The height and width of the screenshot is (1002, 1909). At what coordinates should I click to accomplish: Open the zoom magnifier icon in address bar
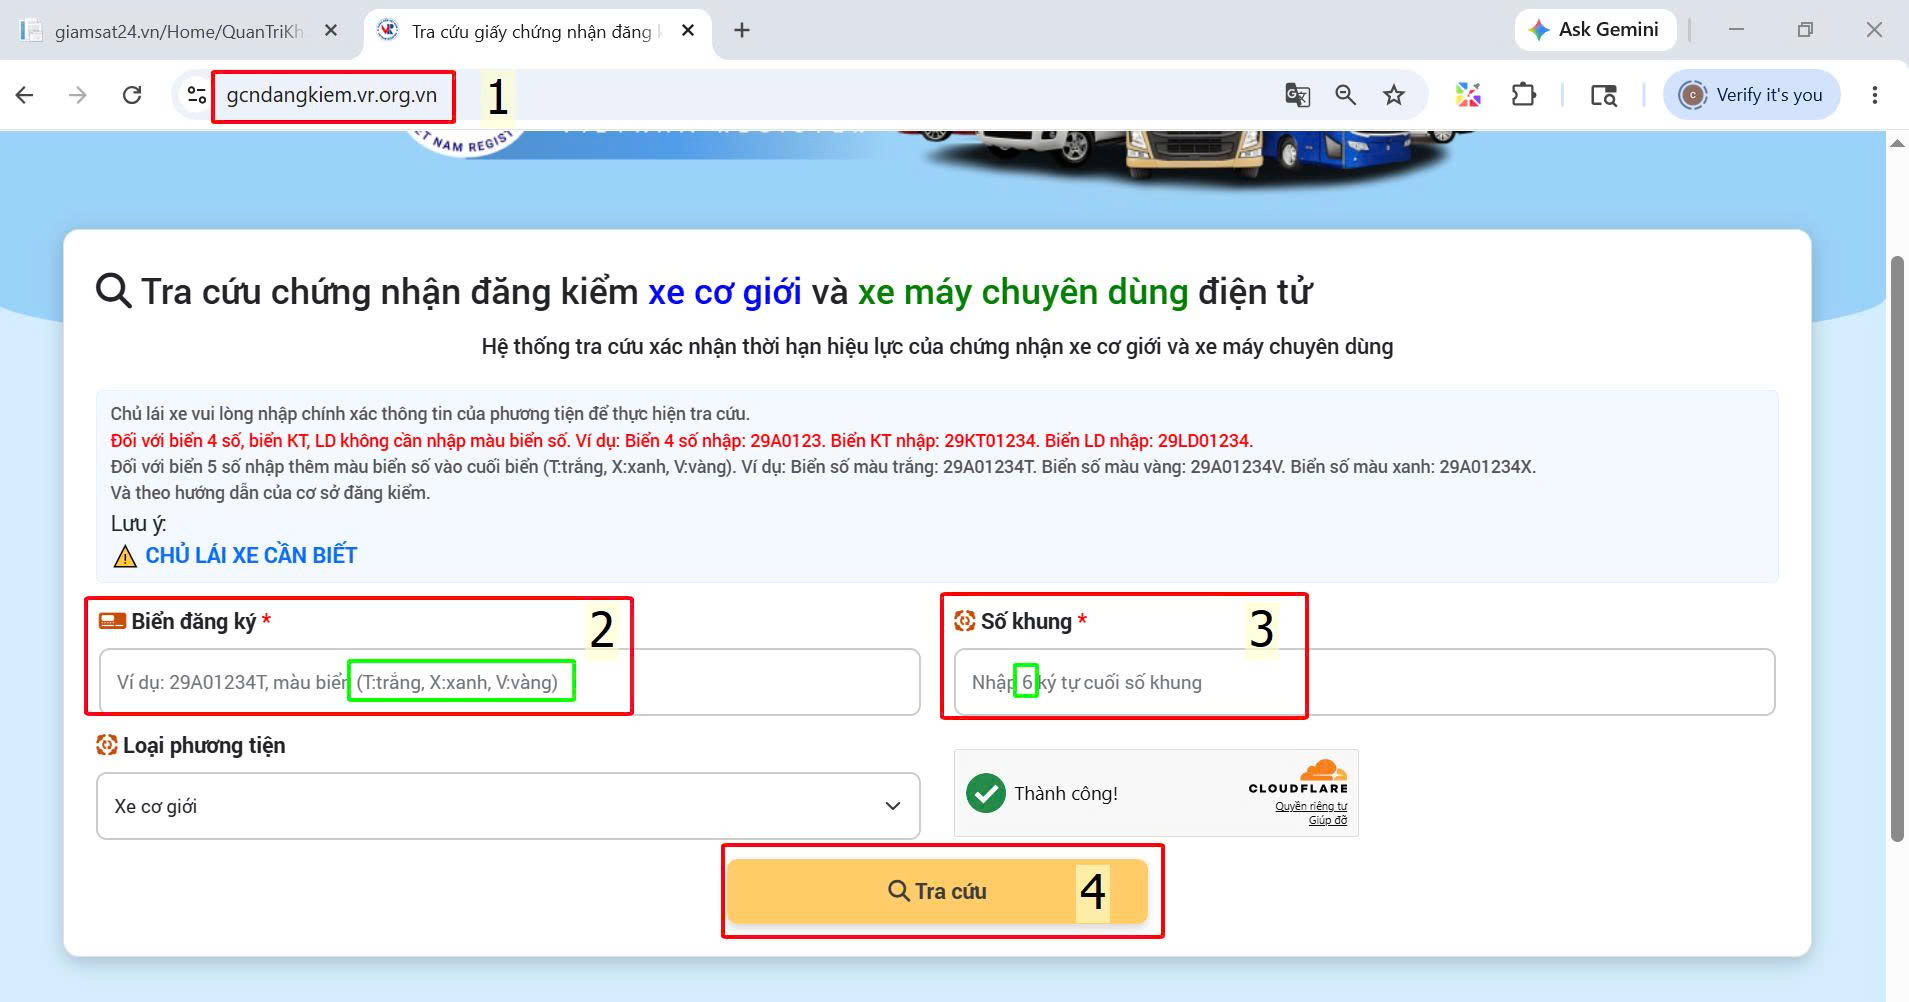[x=1346, y=95]
